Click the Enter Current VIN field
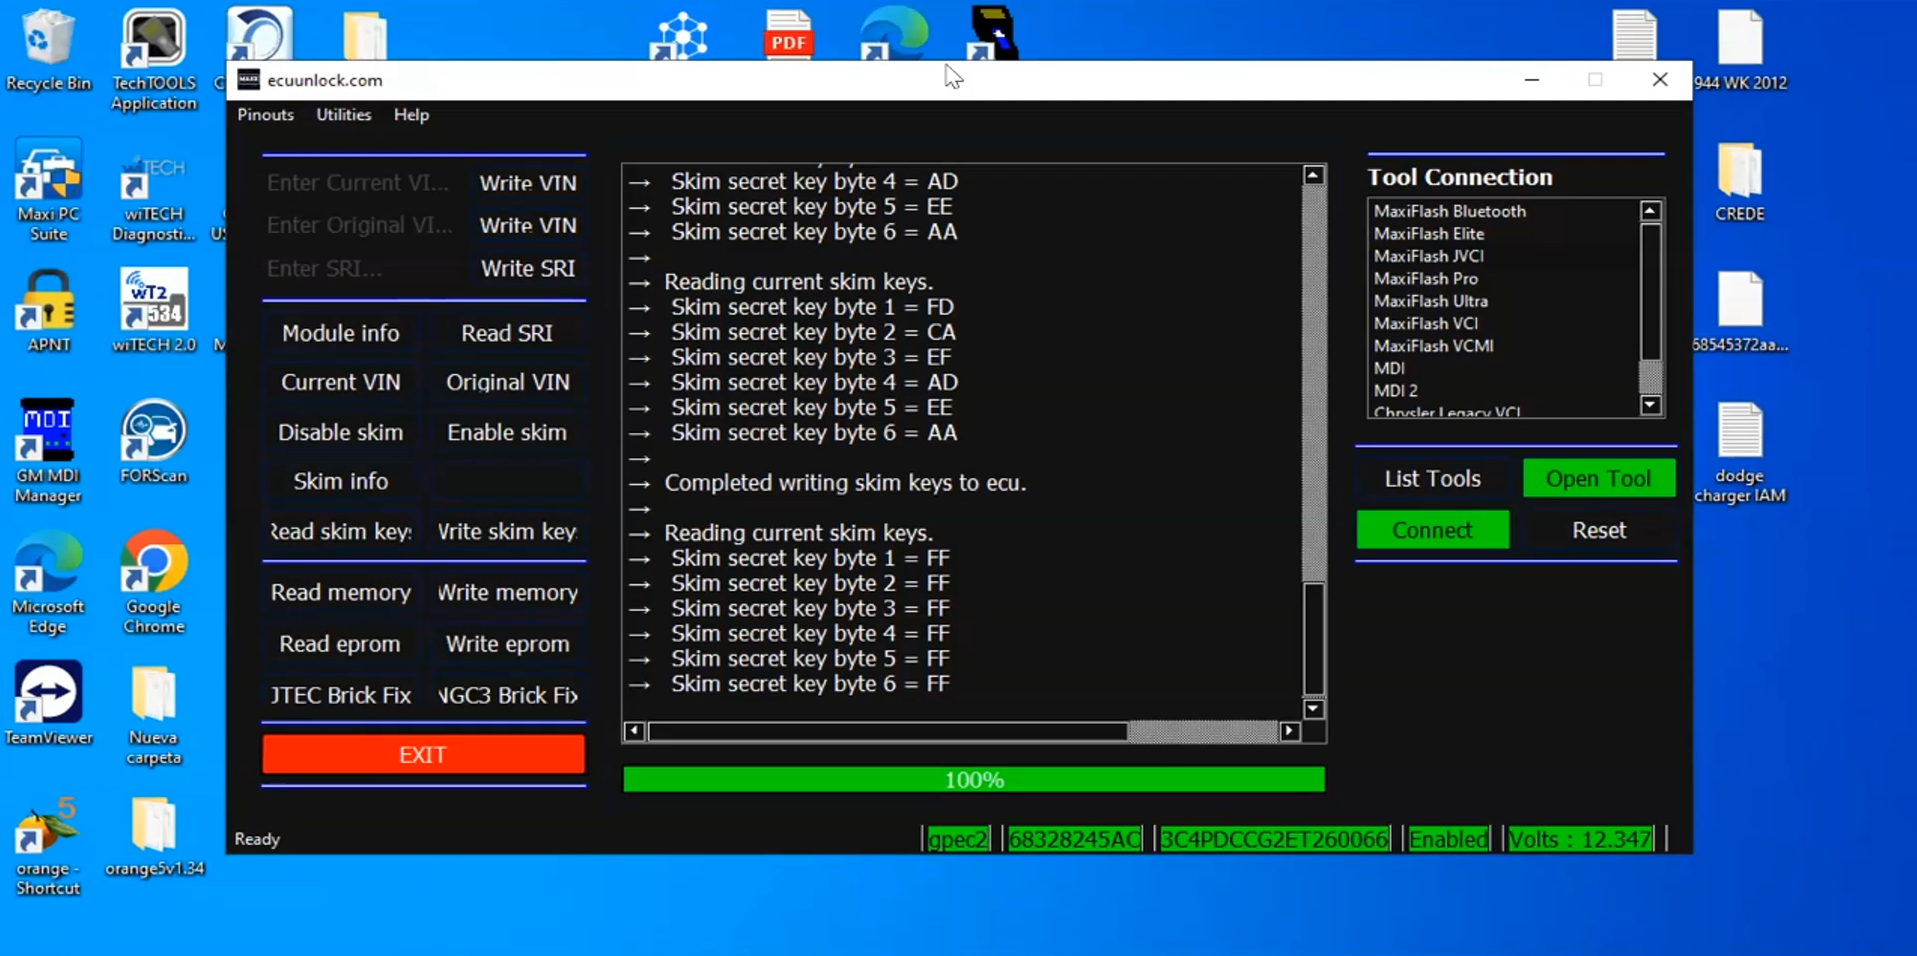Image resolution: width=1917 pixels, height=956 pixels. point(358,183)
